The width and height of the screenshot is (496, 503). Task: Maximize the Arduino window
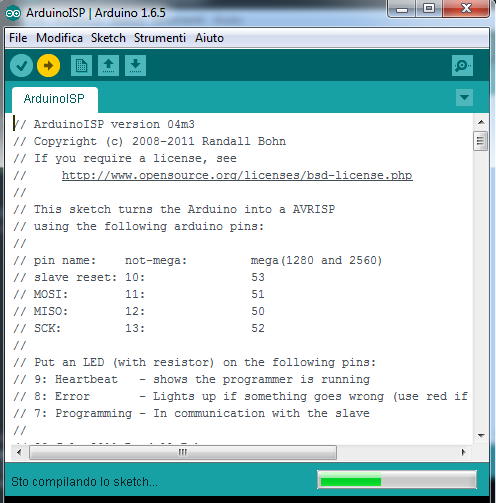coord(429,9)
